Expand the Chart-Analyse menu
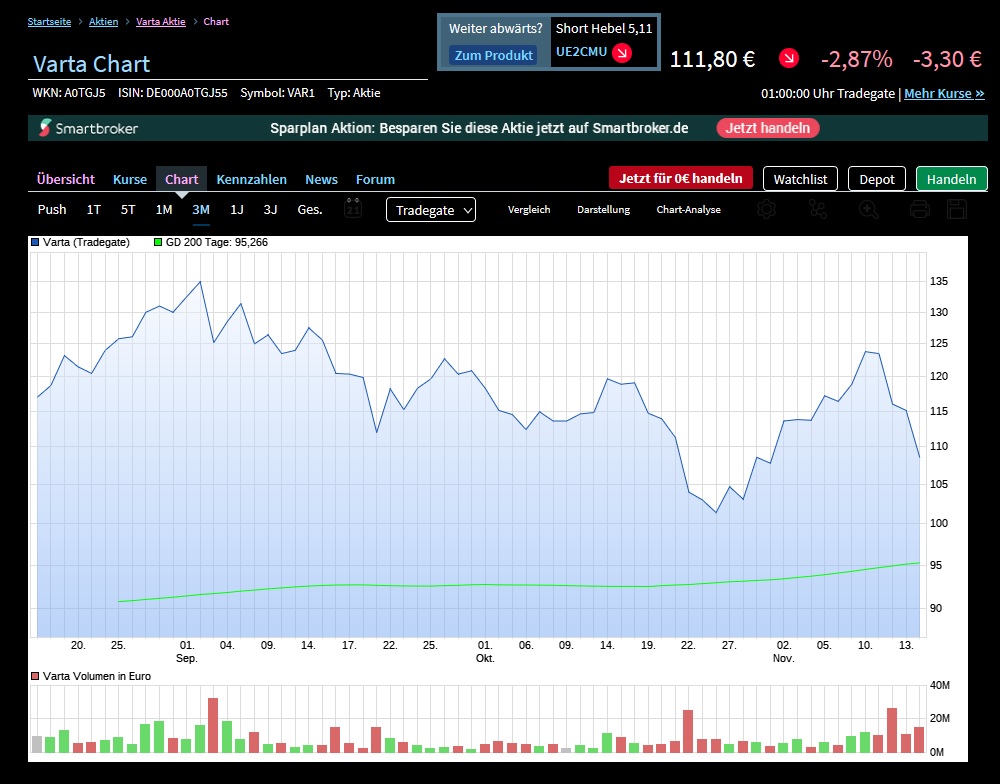Viewport: 1000px width, 784px height. click(688, 209)
